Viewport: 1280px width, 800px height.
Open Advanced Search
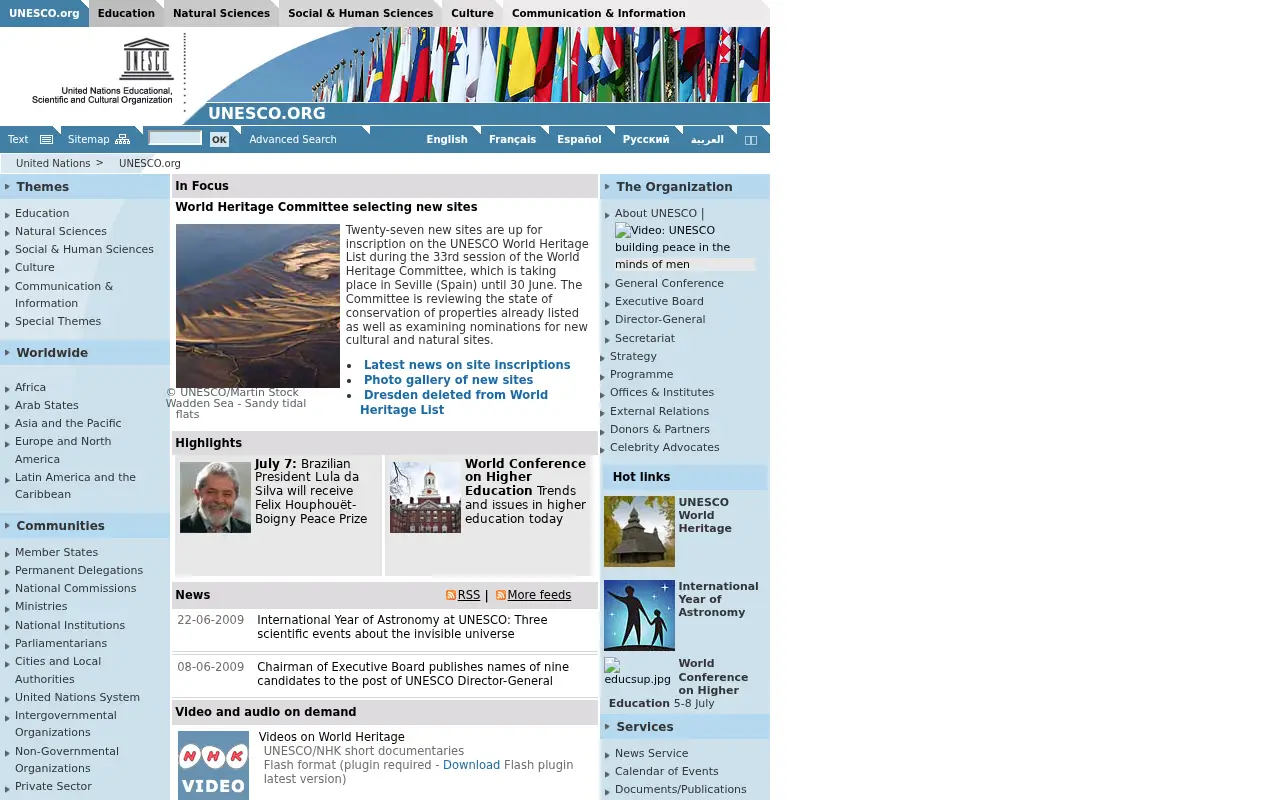(x=293, y=140)
